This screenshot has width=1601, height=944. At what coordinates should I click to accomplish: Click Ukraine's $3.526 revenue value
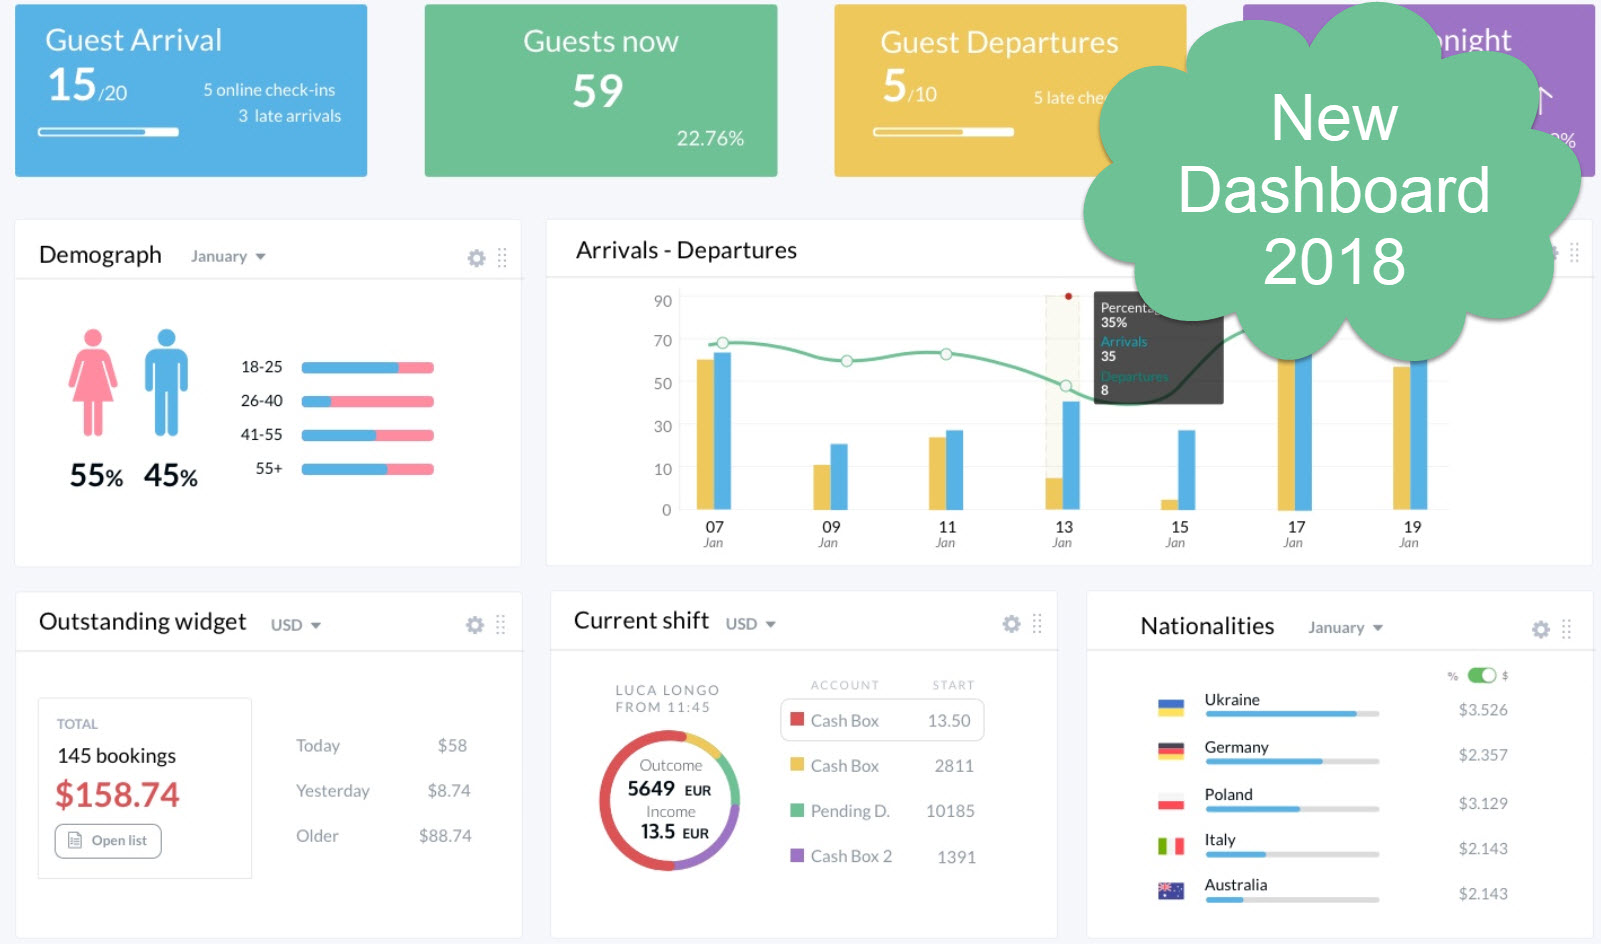1483,710
